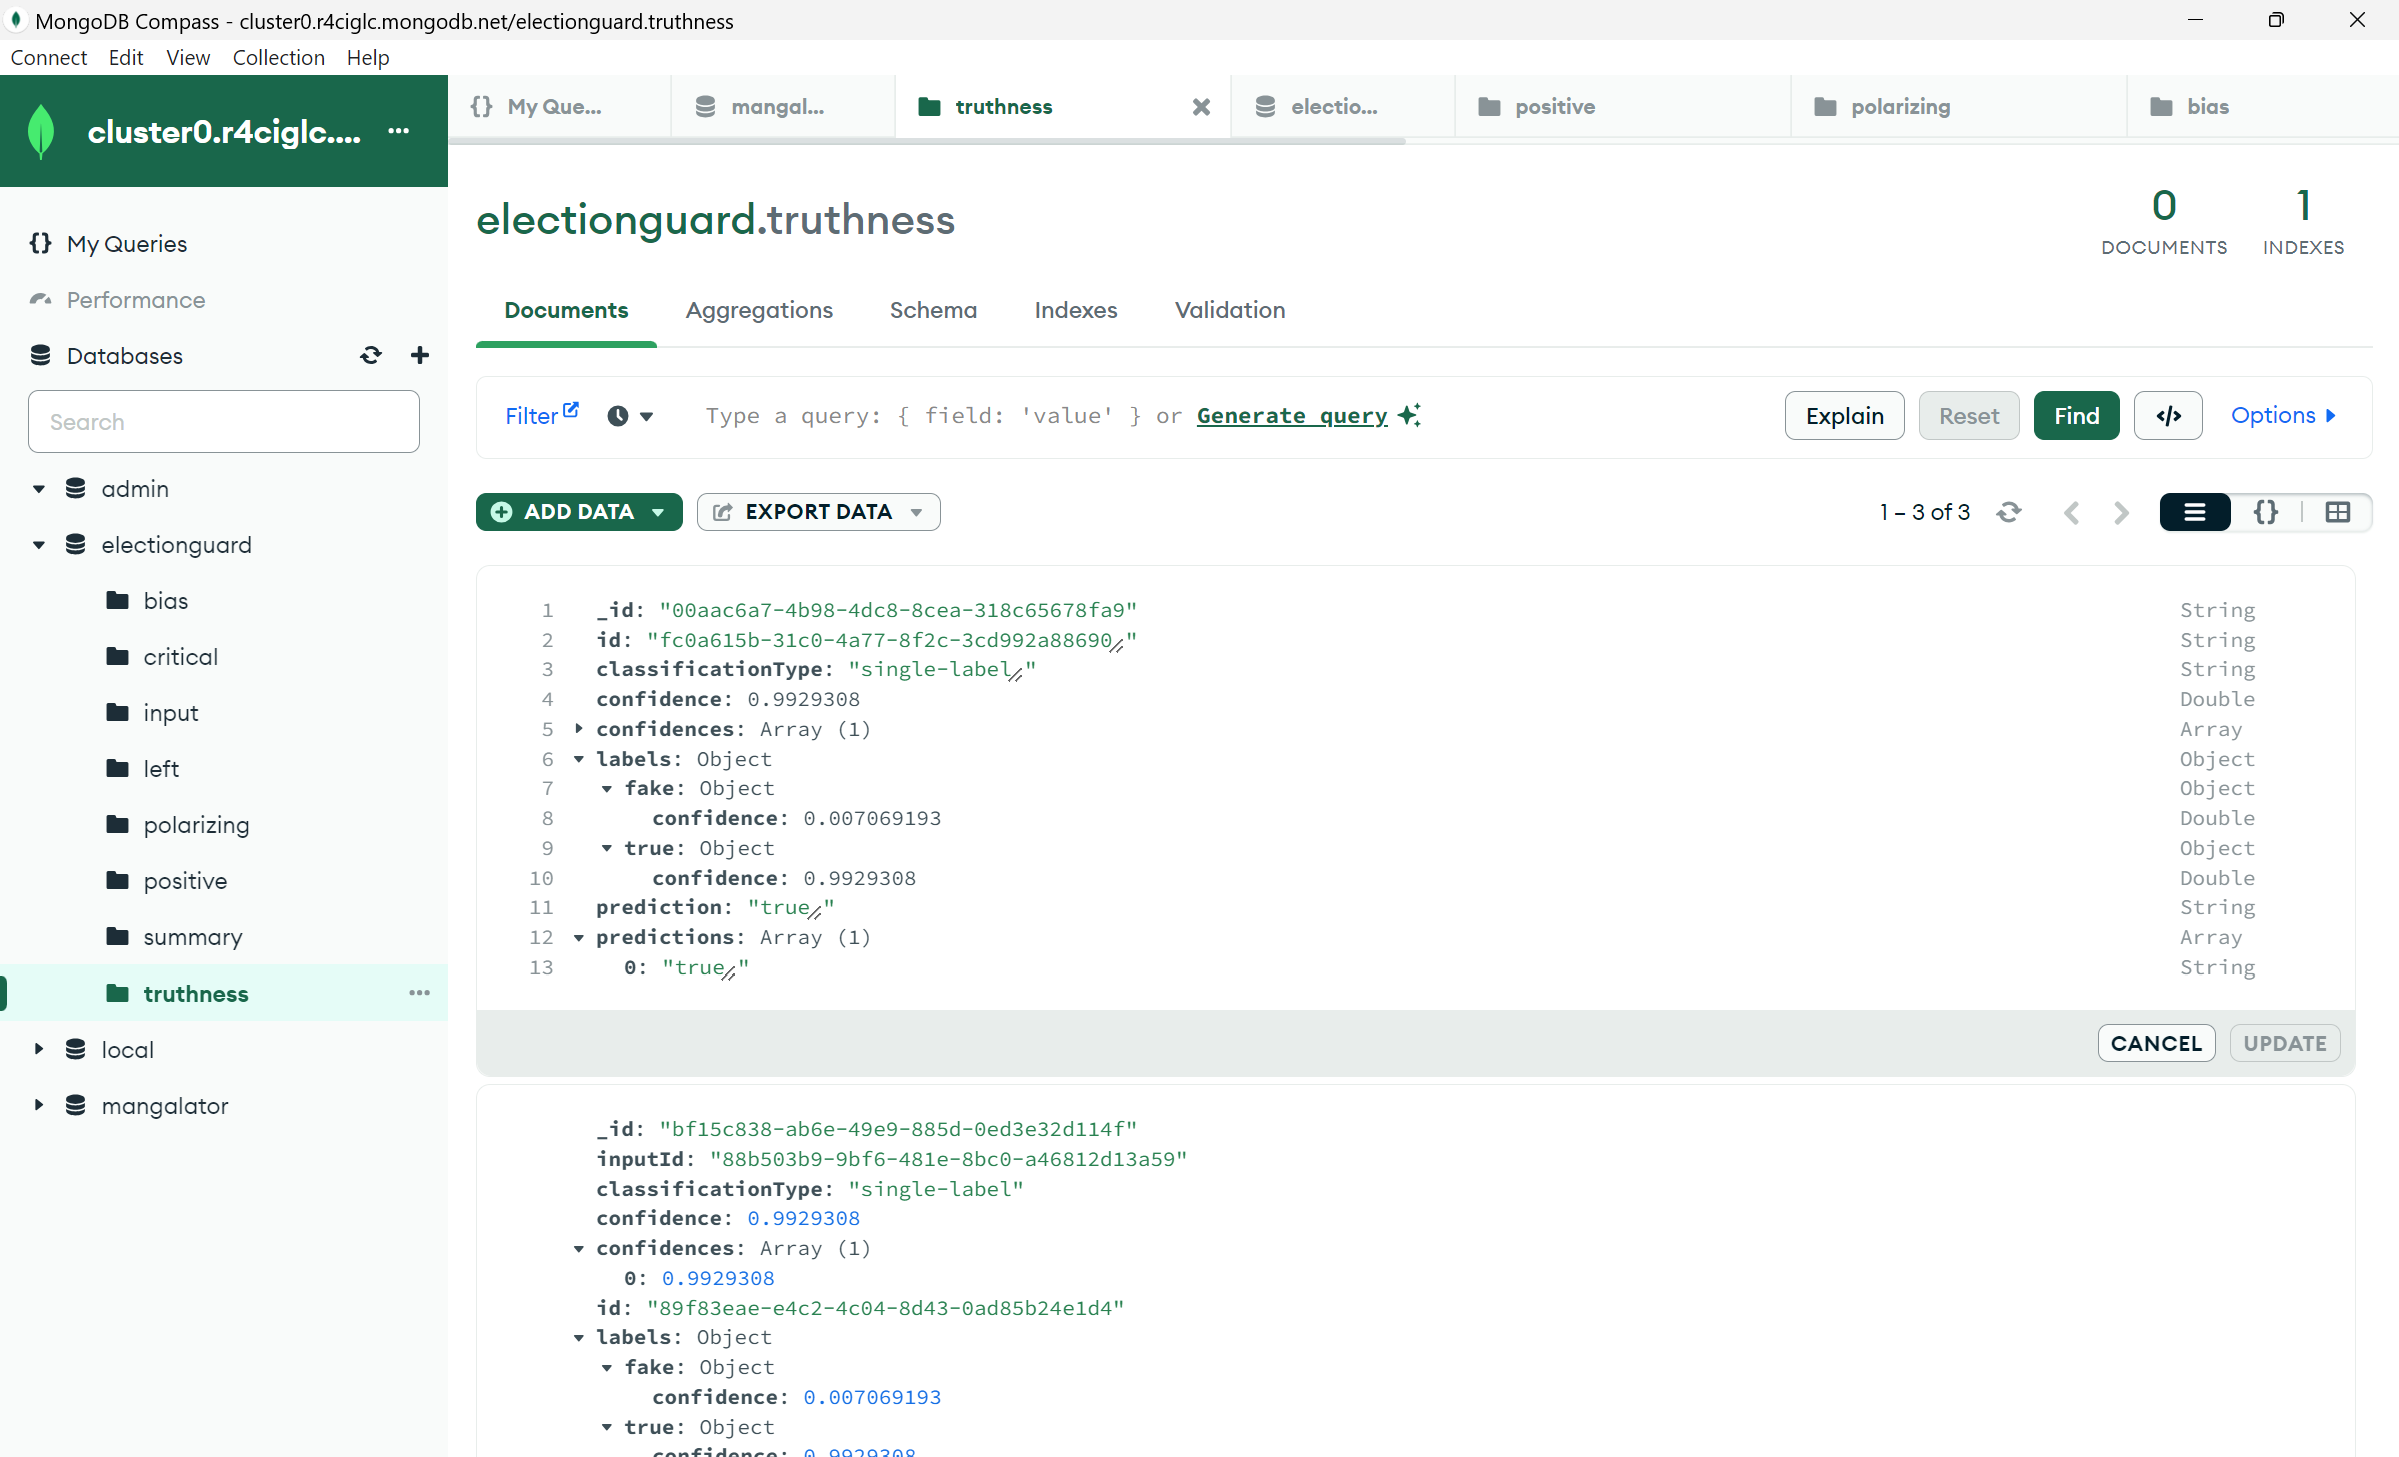Click the export to language code icon
2399x1457 pixels.
tap(2168, 416)
